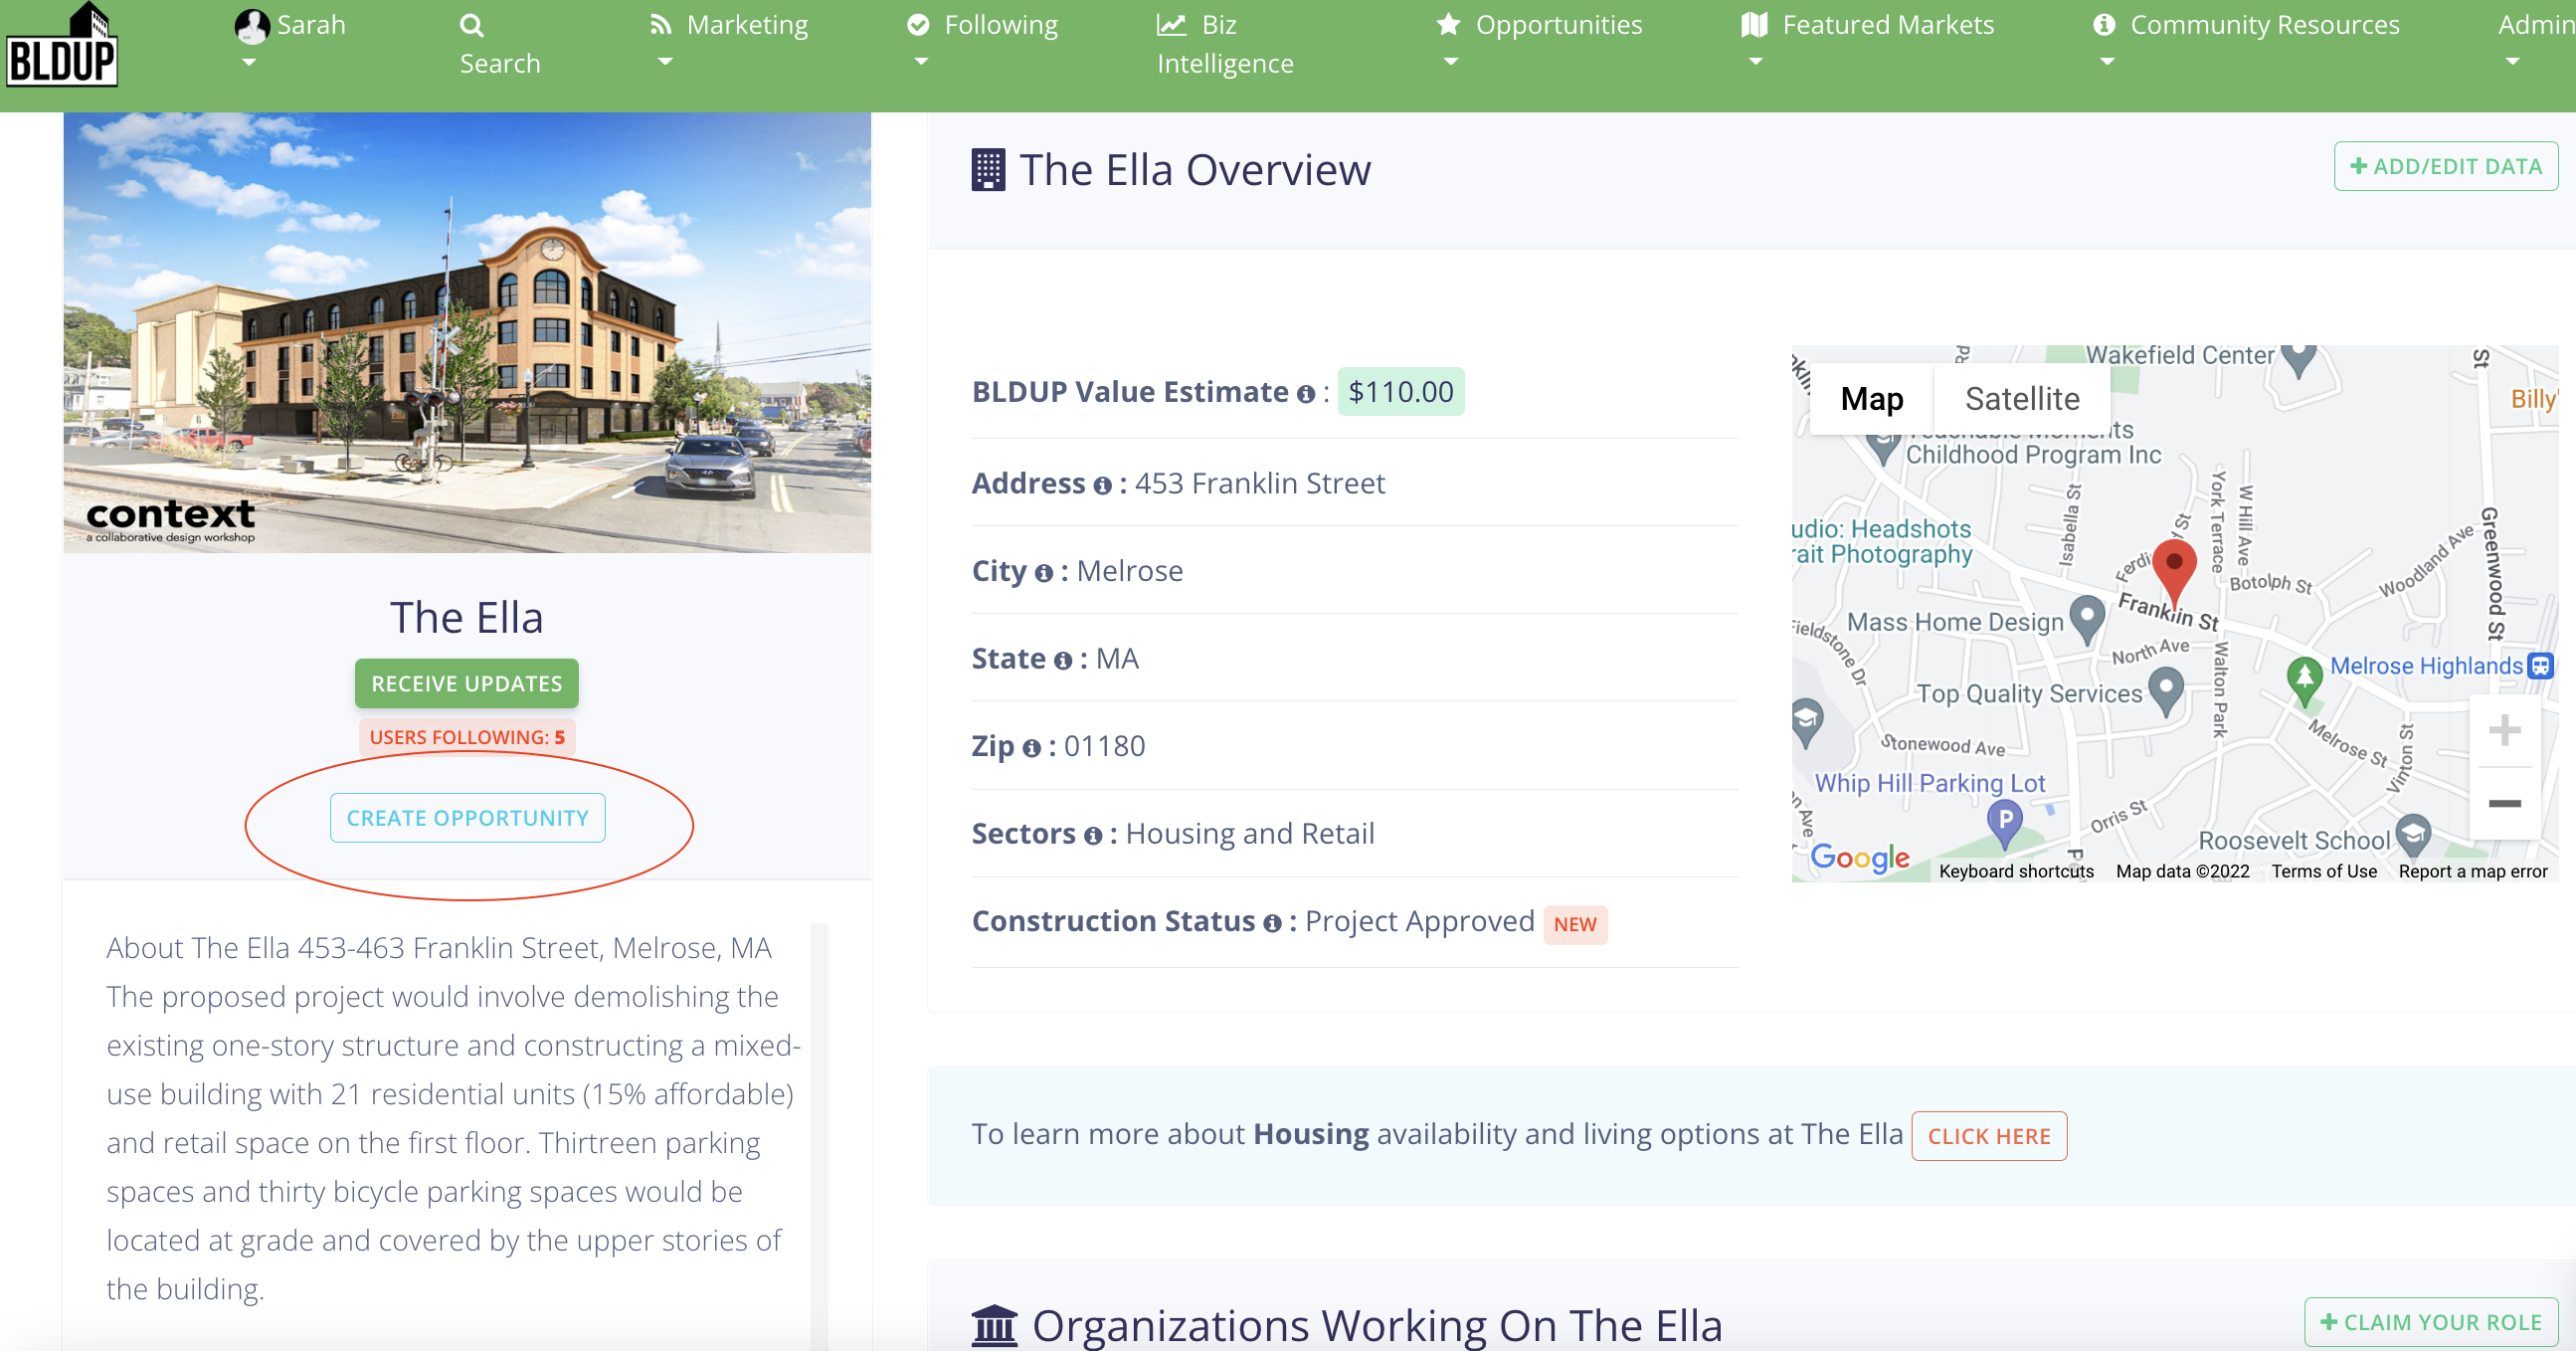This screenshot has width=2576, height=1351.
Task: Switch map to Satellite view
Action: [x=2021, y=399]
